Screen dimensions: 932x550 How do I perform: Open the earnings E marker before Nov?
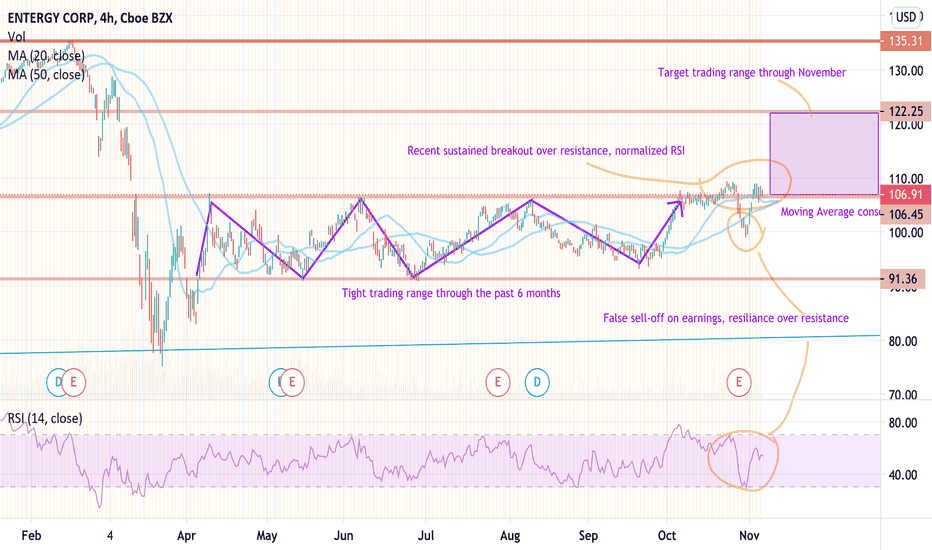click(739, 382)
